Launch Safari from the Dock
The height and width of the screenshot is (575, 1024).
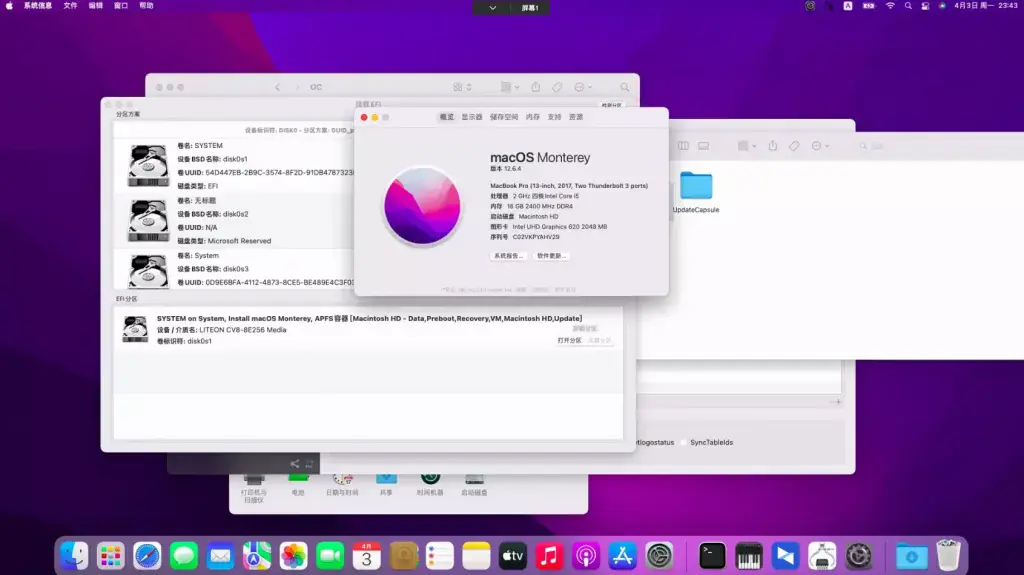tap(147, 556)
